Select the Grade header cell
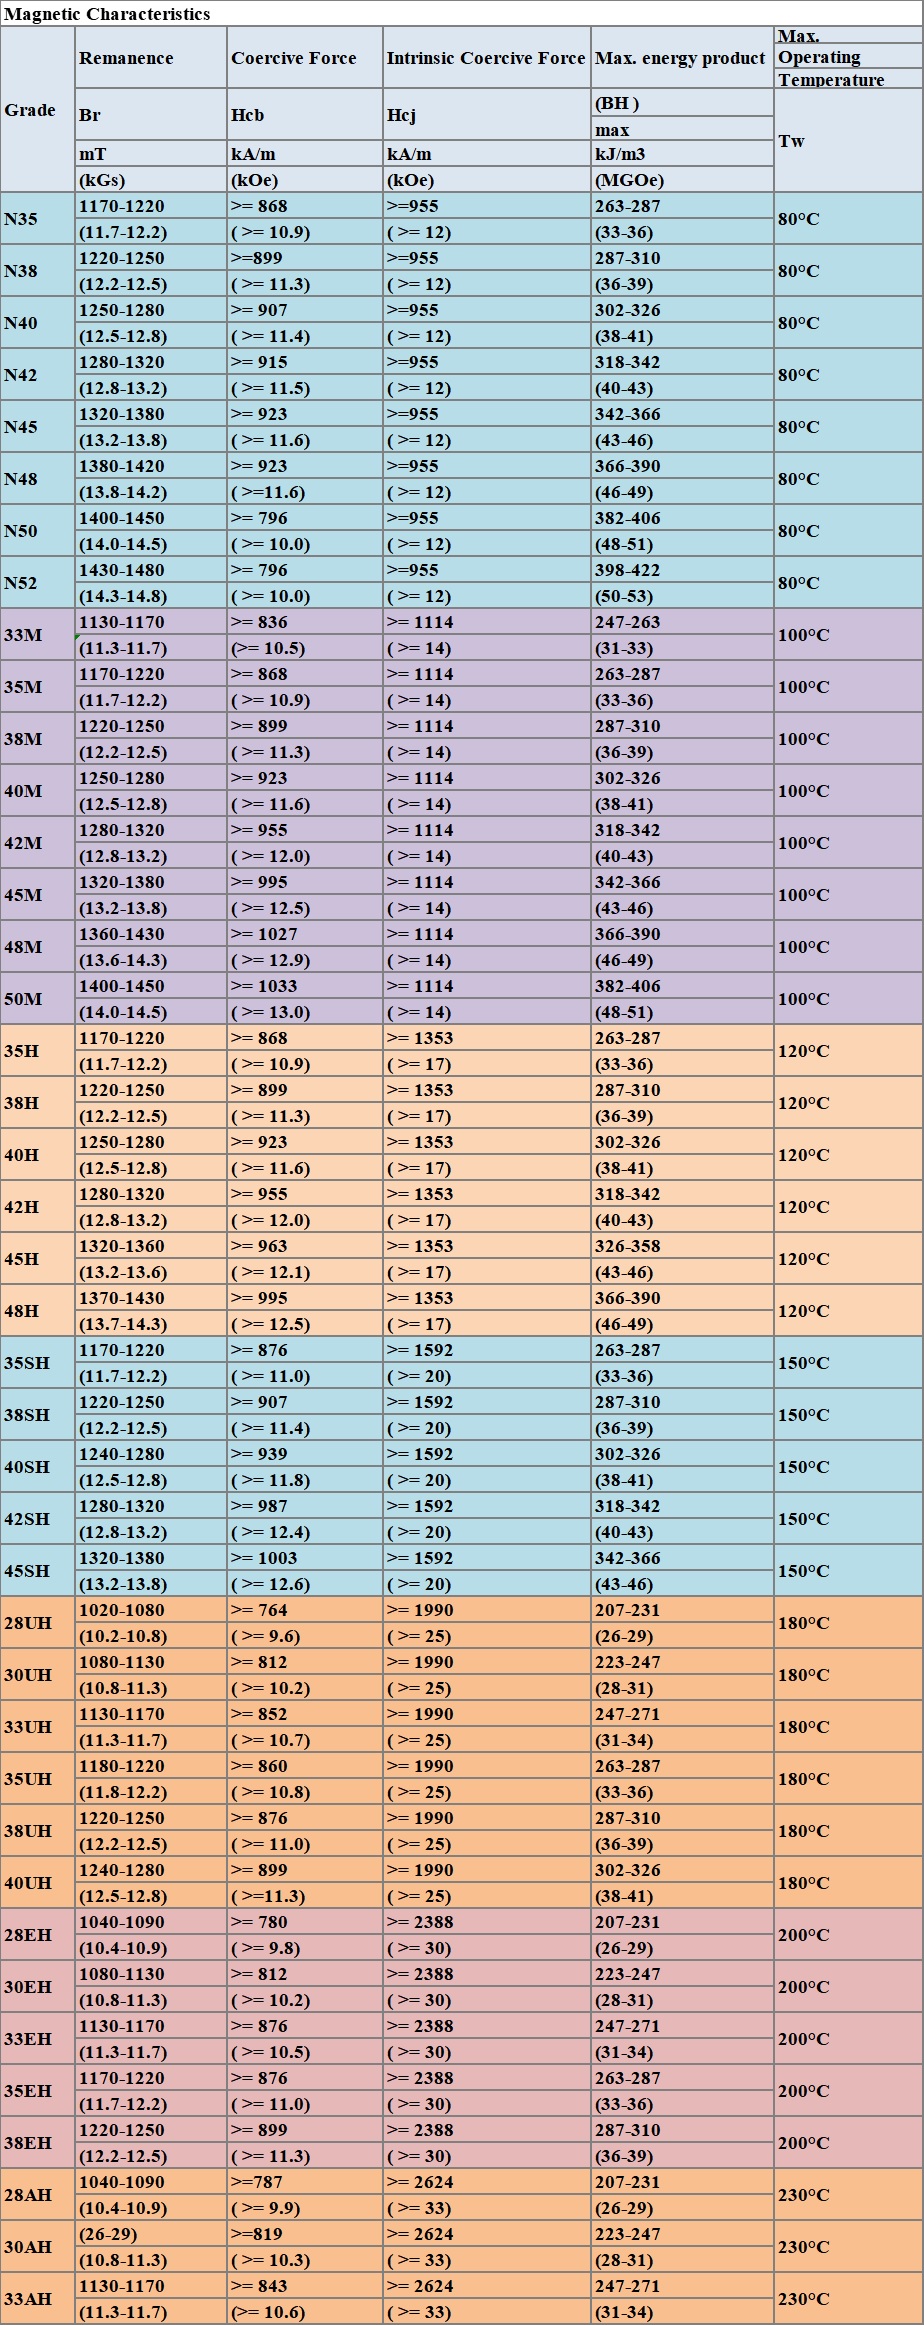The width and height of the screenshot is (924, 2325). click(x=38, y=109)
